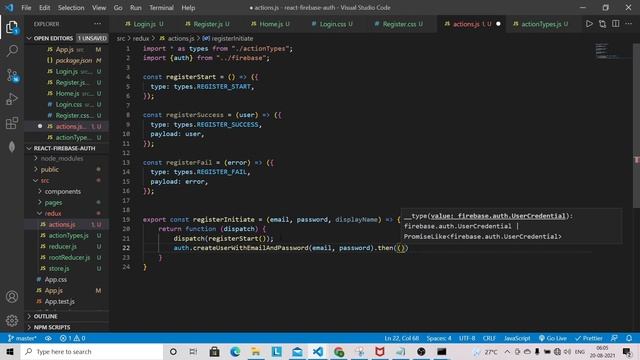Open the Extensions view

click(12, 123)
